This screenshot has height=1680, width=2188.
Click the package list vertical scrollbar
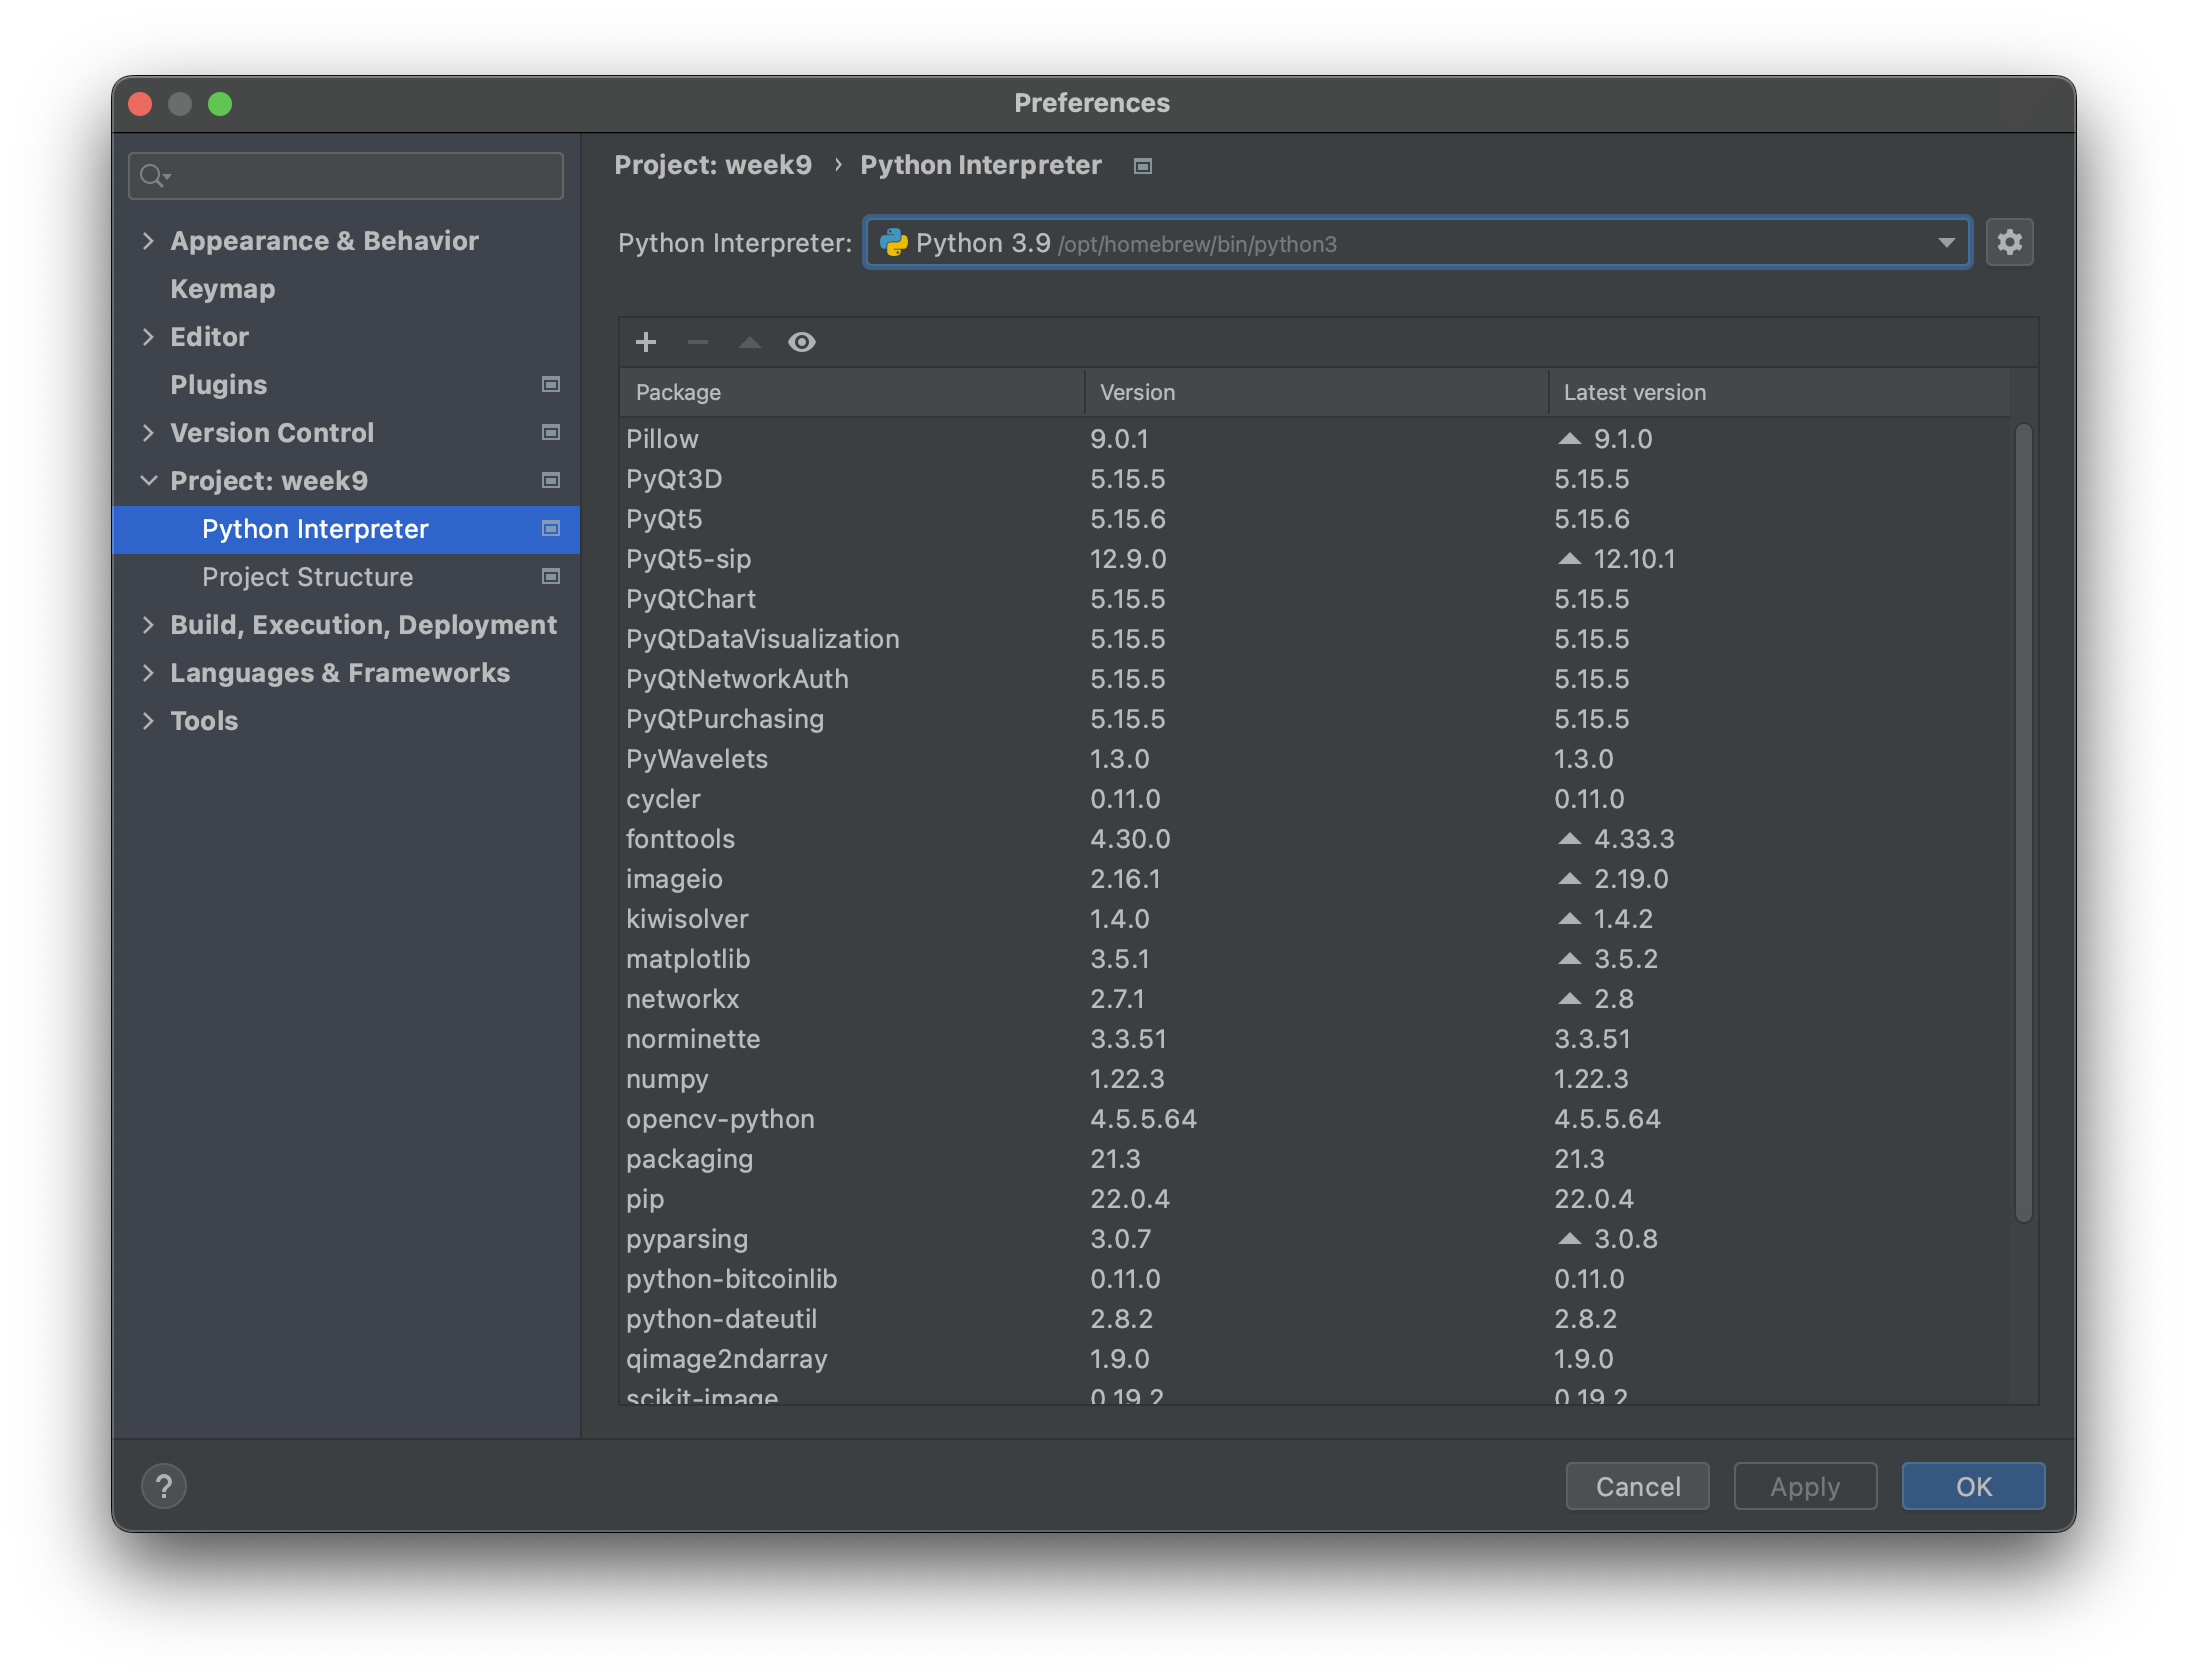tap(2023, 822)
